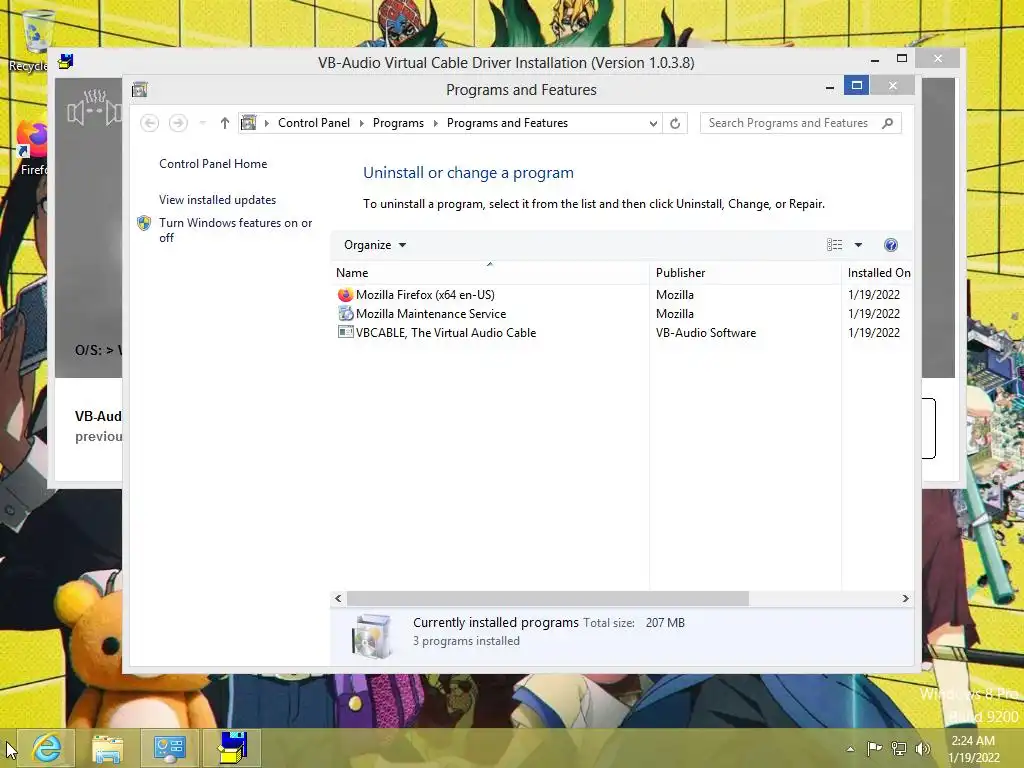Open view options dropdown arrow

[x=858, y=245]
